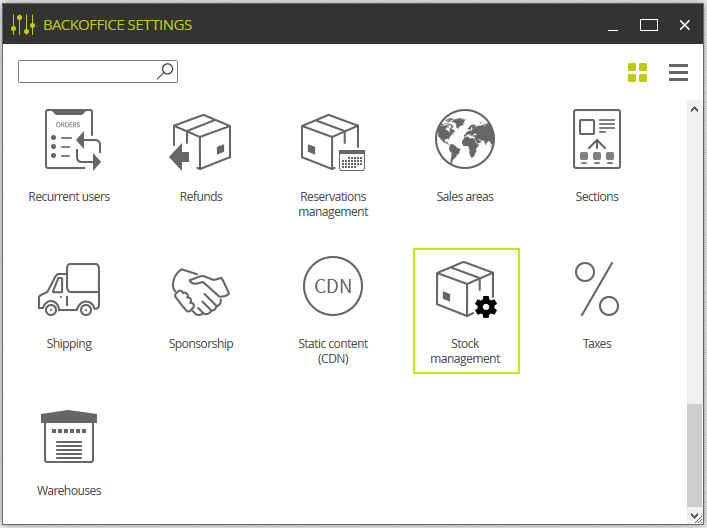
Task: Open the Taxes percent icon
Action: pos(597,289)
